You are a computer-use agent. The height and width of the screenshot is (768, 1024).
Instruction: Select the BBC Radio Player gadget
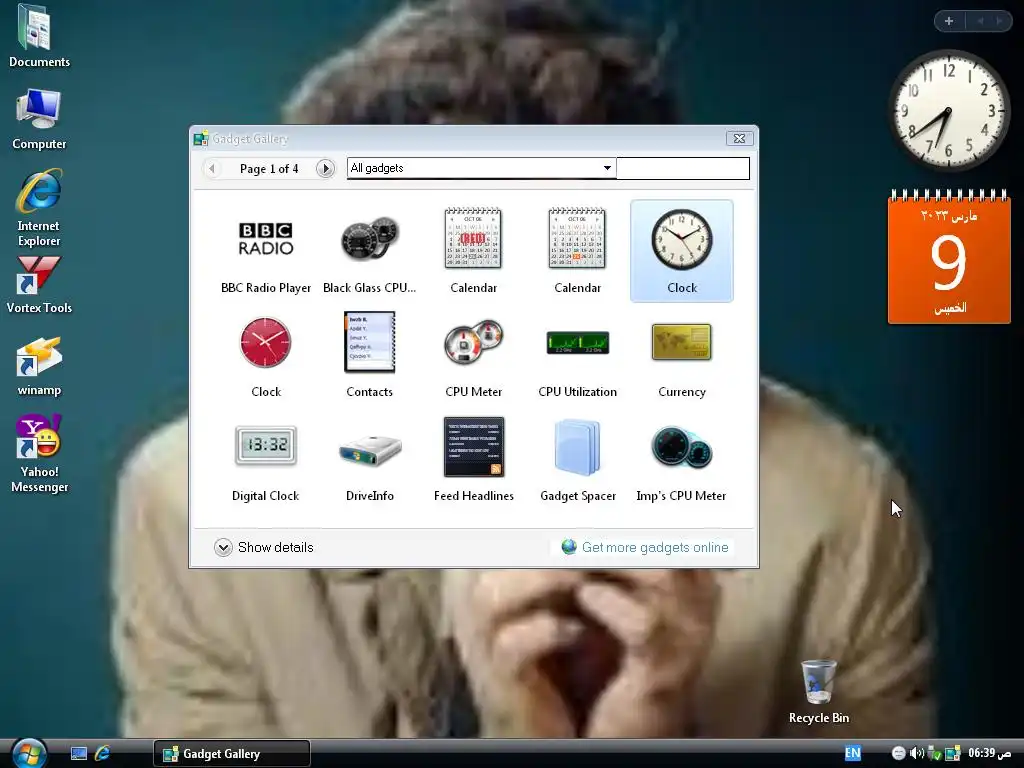[266, 251]
